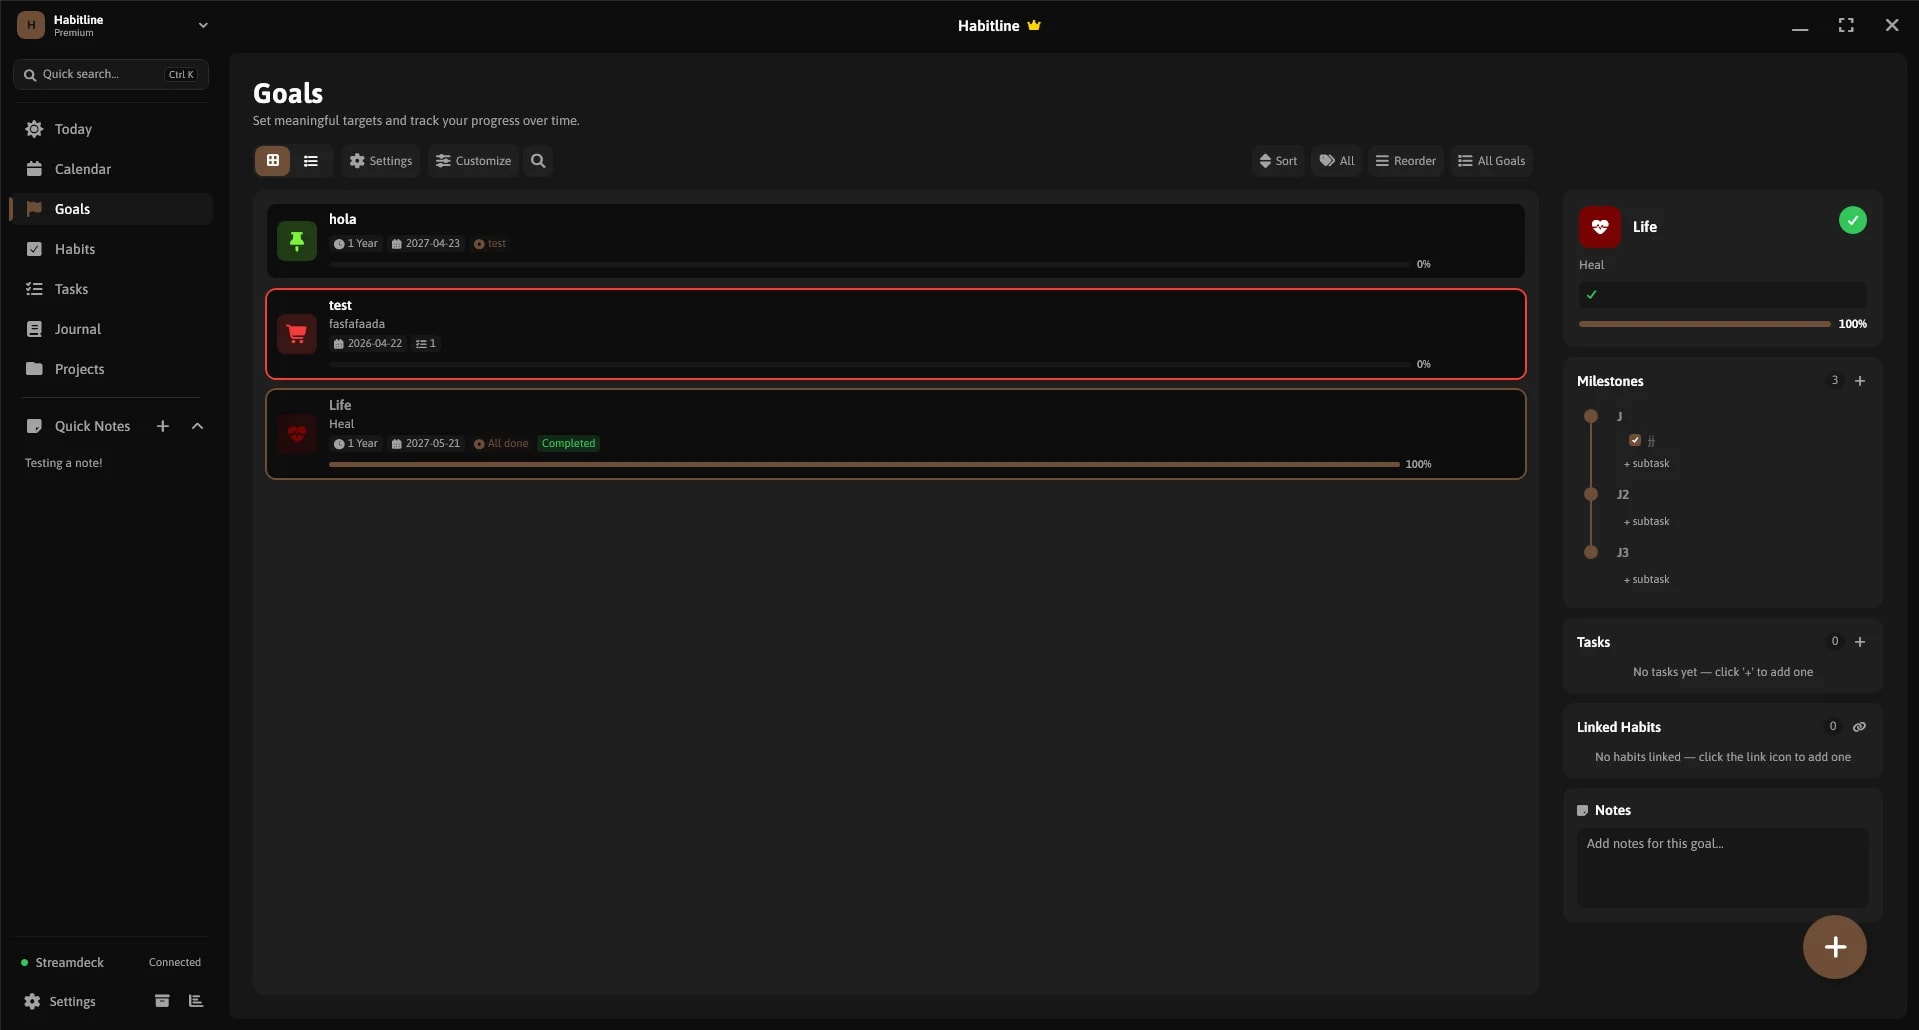Viewport: 1919px width, 1030px height.
Task: Open the Customize options
Action: (474, 161)
